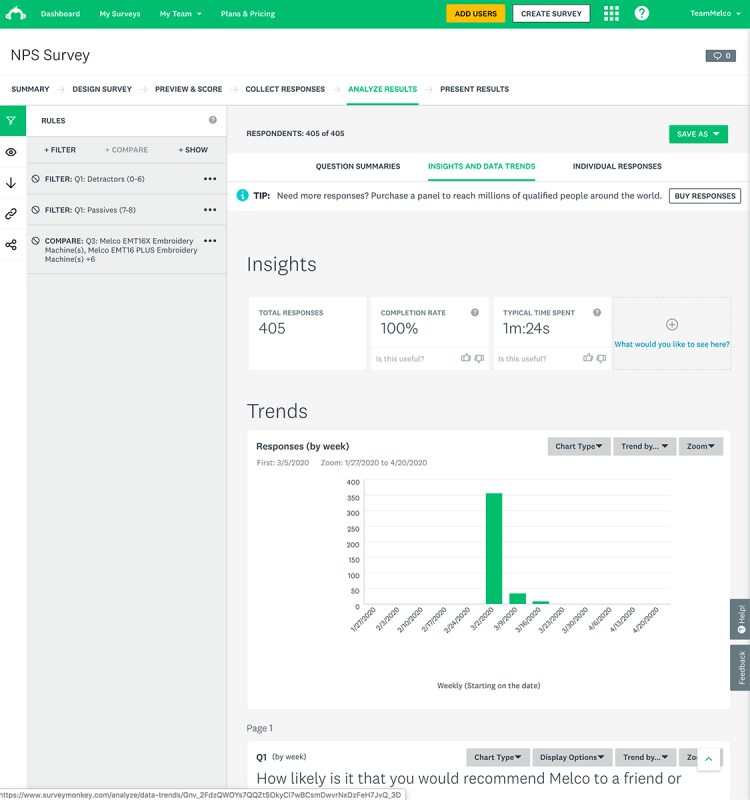
Task: Click the Buy Responses button
Action: pyautogui.click(x=705, y=196)
